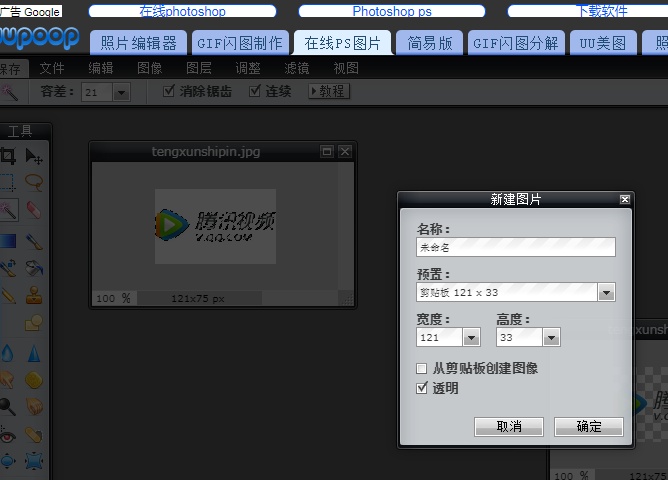Image resolution: width=668 pixels, height=480 pixels.
Task: Select the Red Eye reduction tool
Action: coord(7,436)
